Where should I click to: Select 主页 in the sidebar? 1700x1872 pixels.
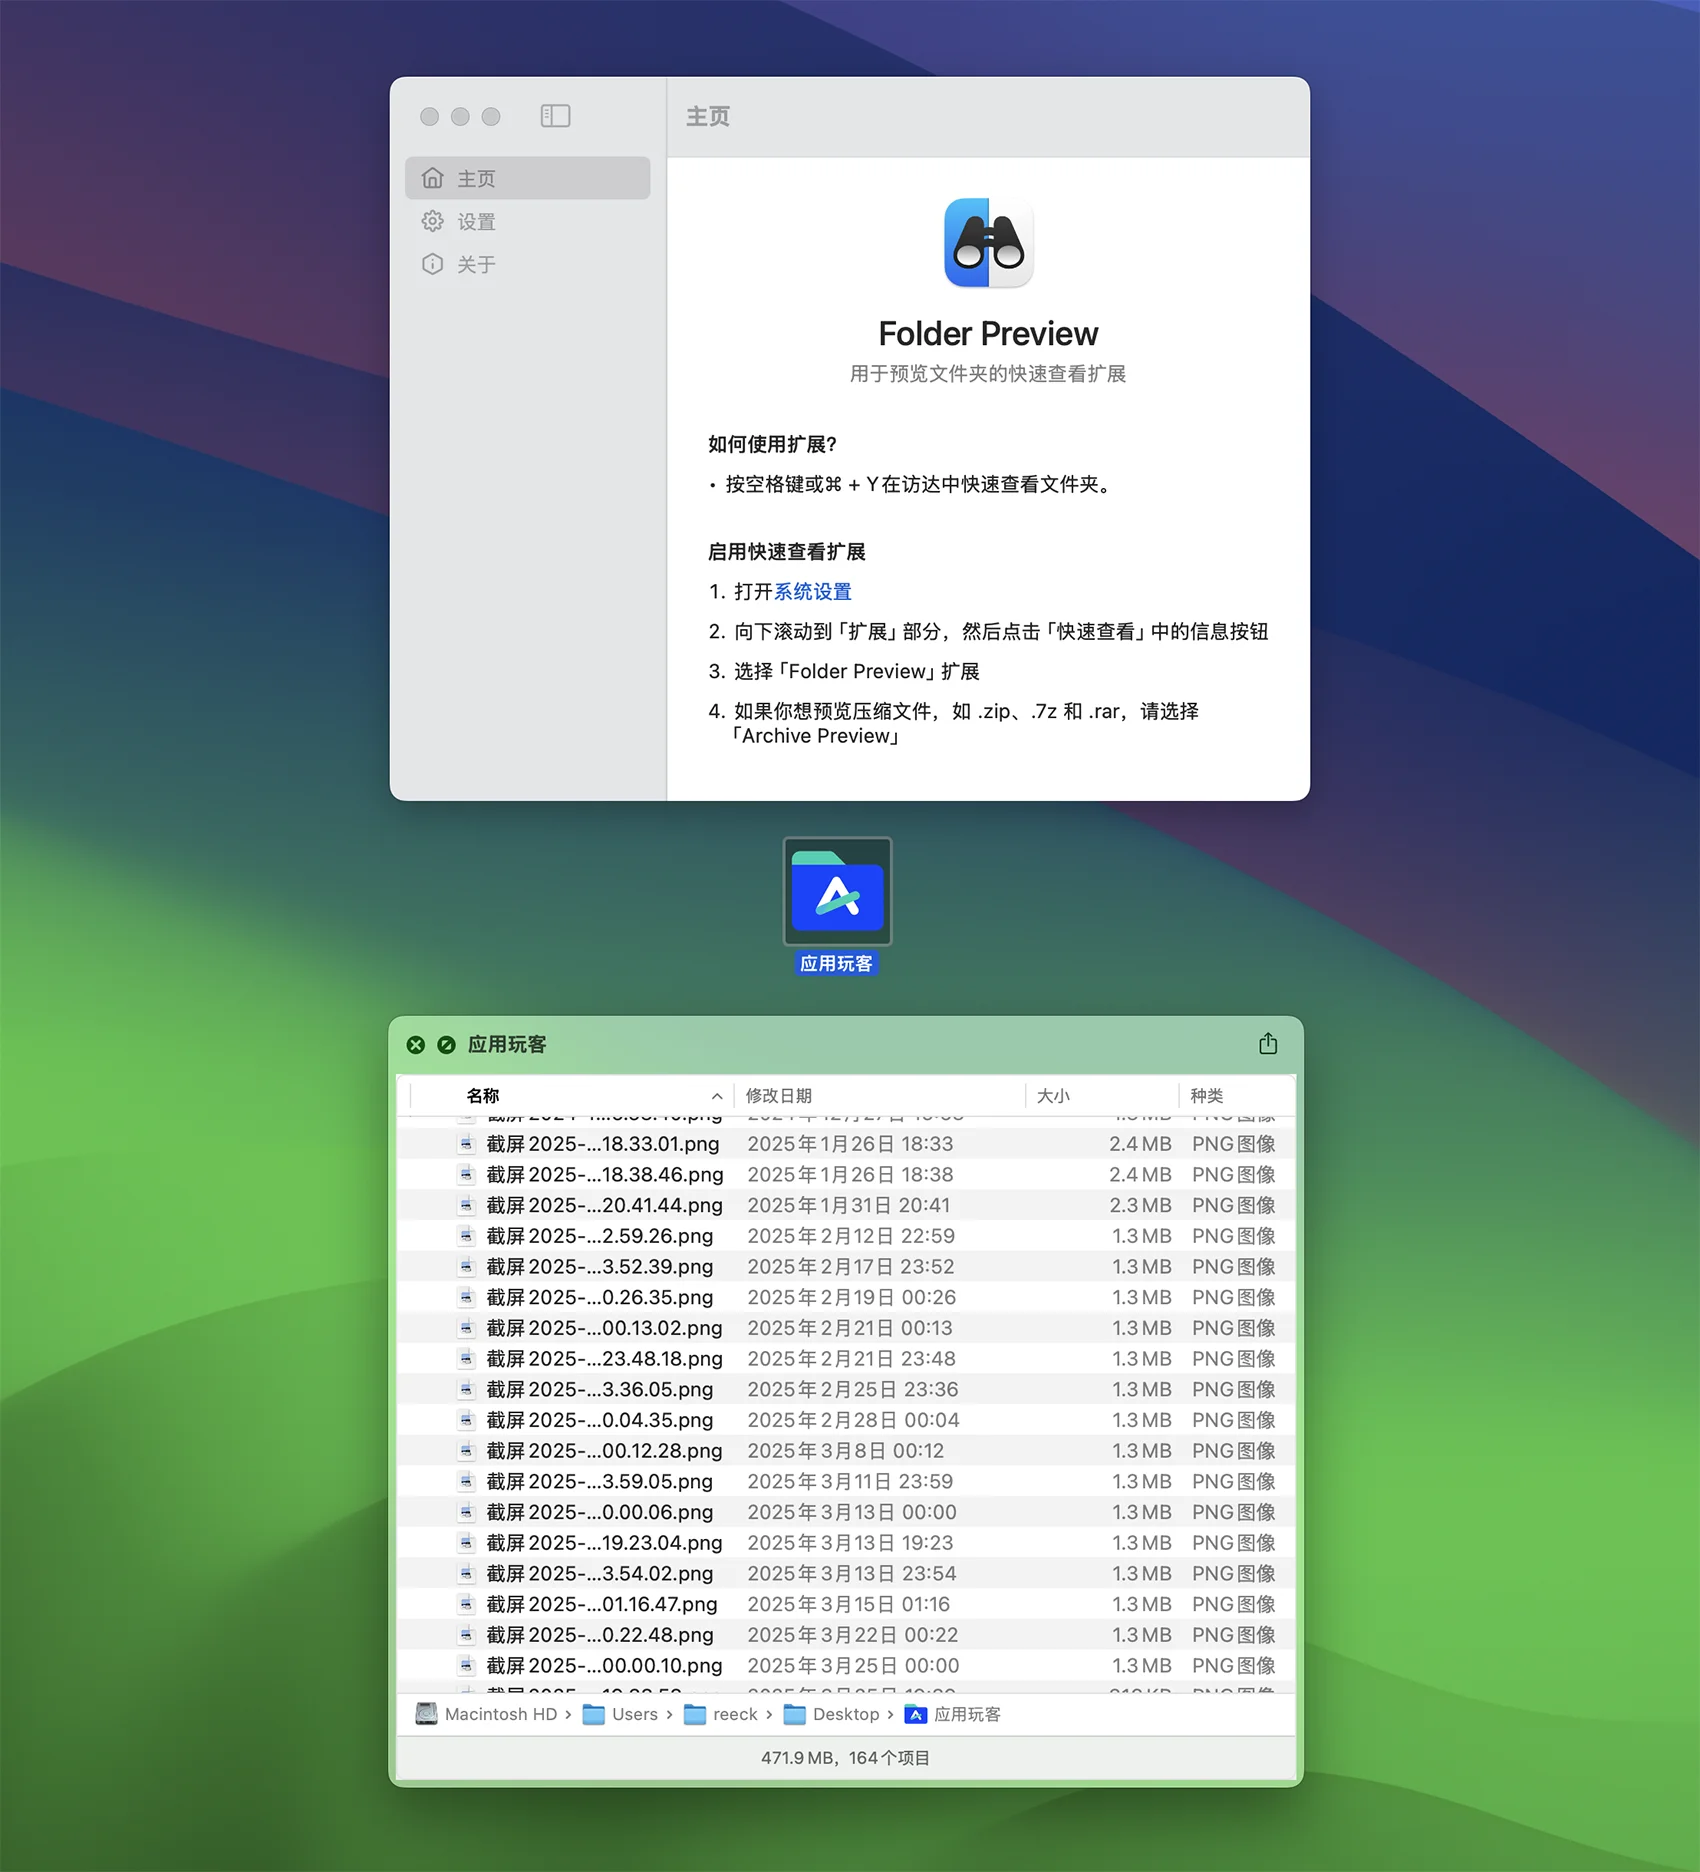coord(527,178)
